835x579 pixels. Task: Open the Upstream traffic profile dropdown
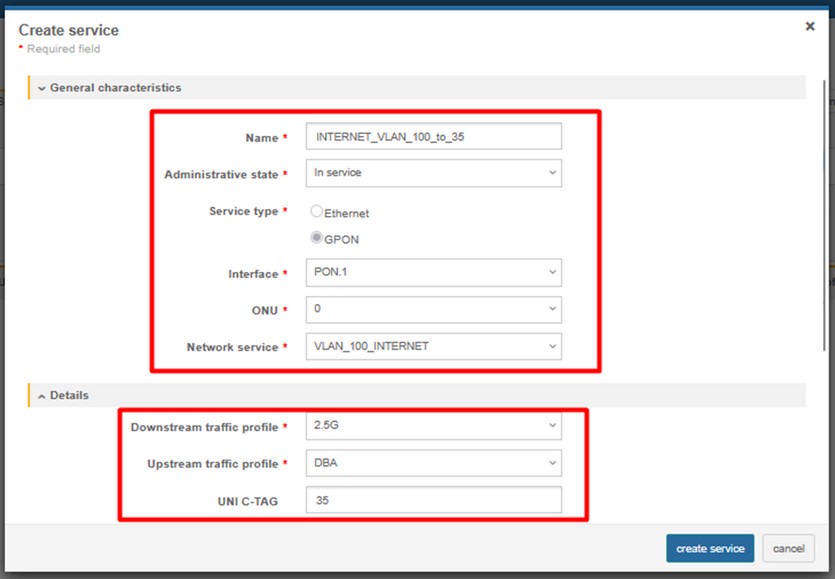432,463
